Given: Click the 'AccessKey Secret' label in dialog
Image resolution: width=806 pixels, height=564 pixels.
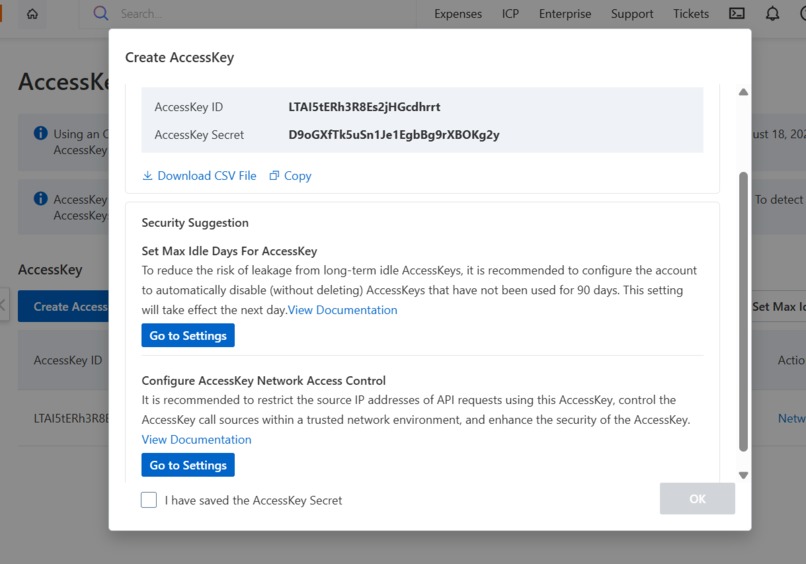Looking at the screenshot, I should click(199, 135).
